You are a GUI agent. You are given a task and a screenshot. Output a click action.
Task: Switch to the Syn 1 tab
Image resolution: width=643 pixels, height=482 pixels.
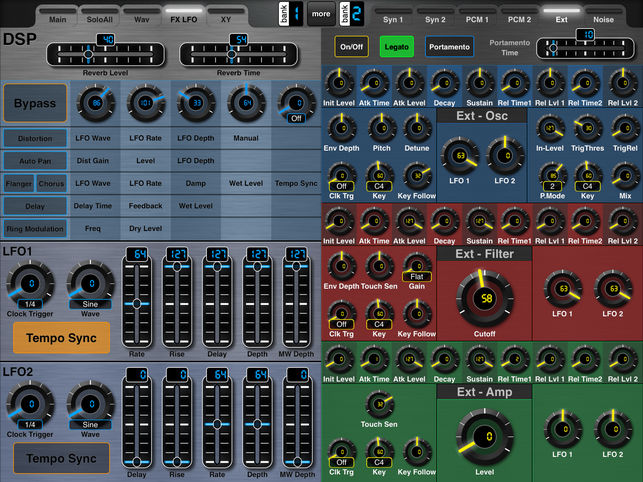point(391,17)
